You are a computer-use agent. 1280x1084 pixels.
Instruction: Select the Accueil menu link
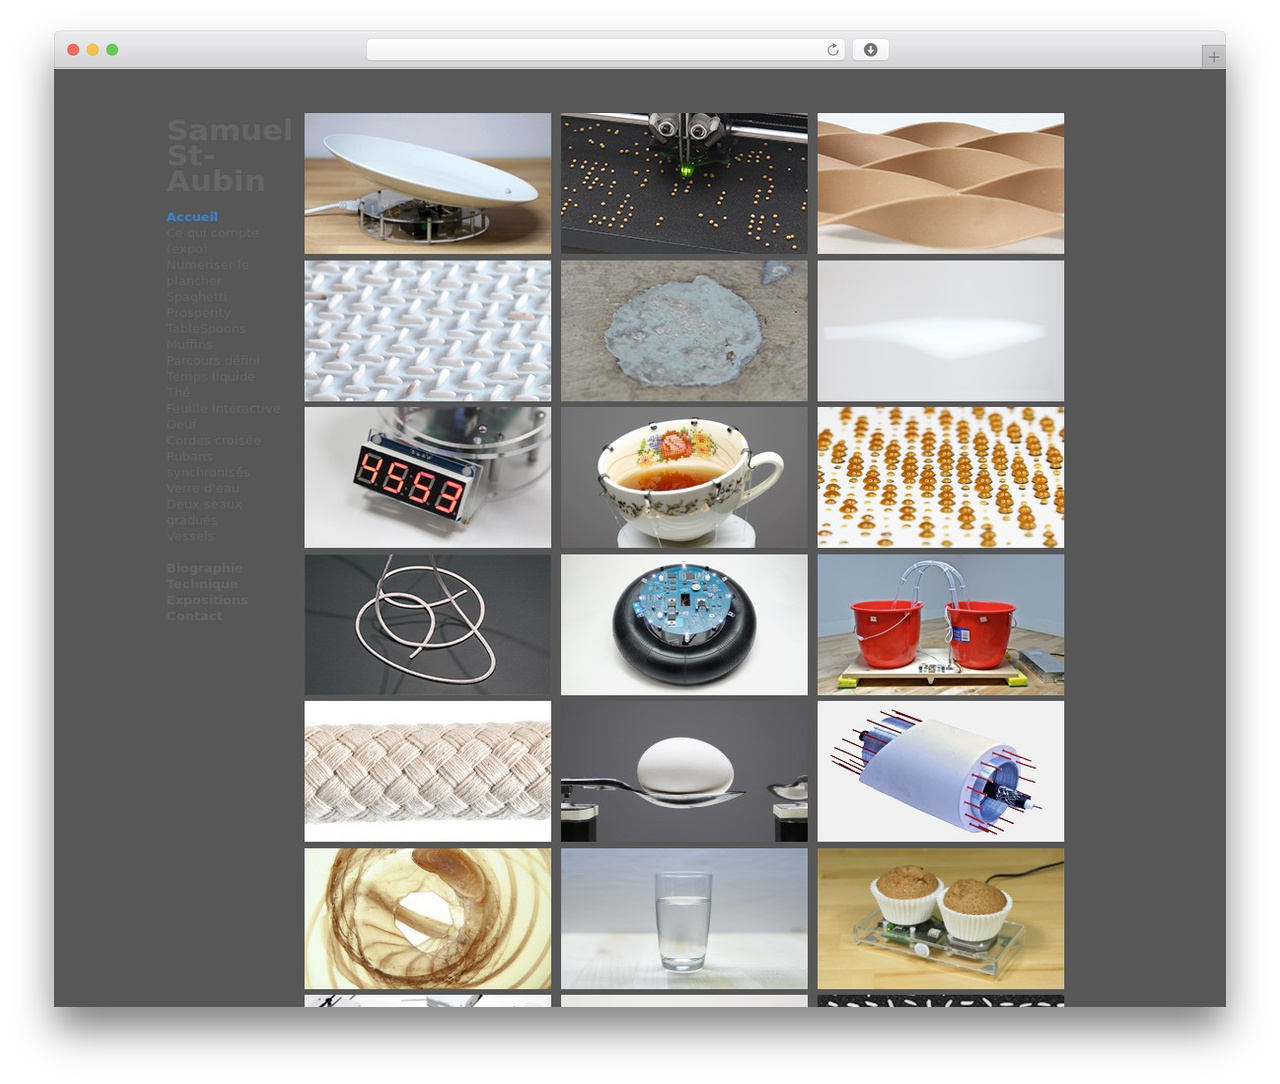[192, 216]
